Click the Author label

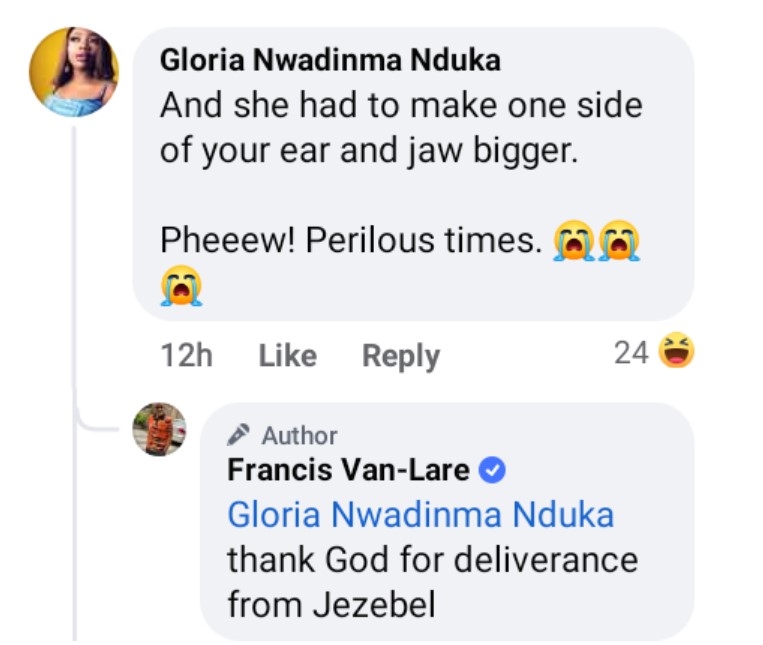coord(299,435)
